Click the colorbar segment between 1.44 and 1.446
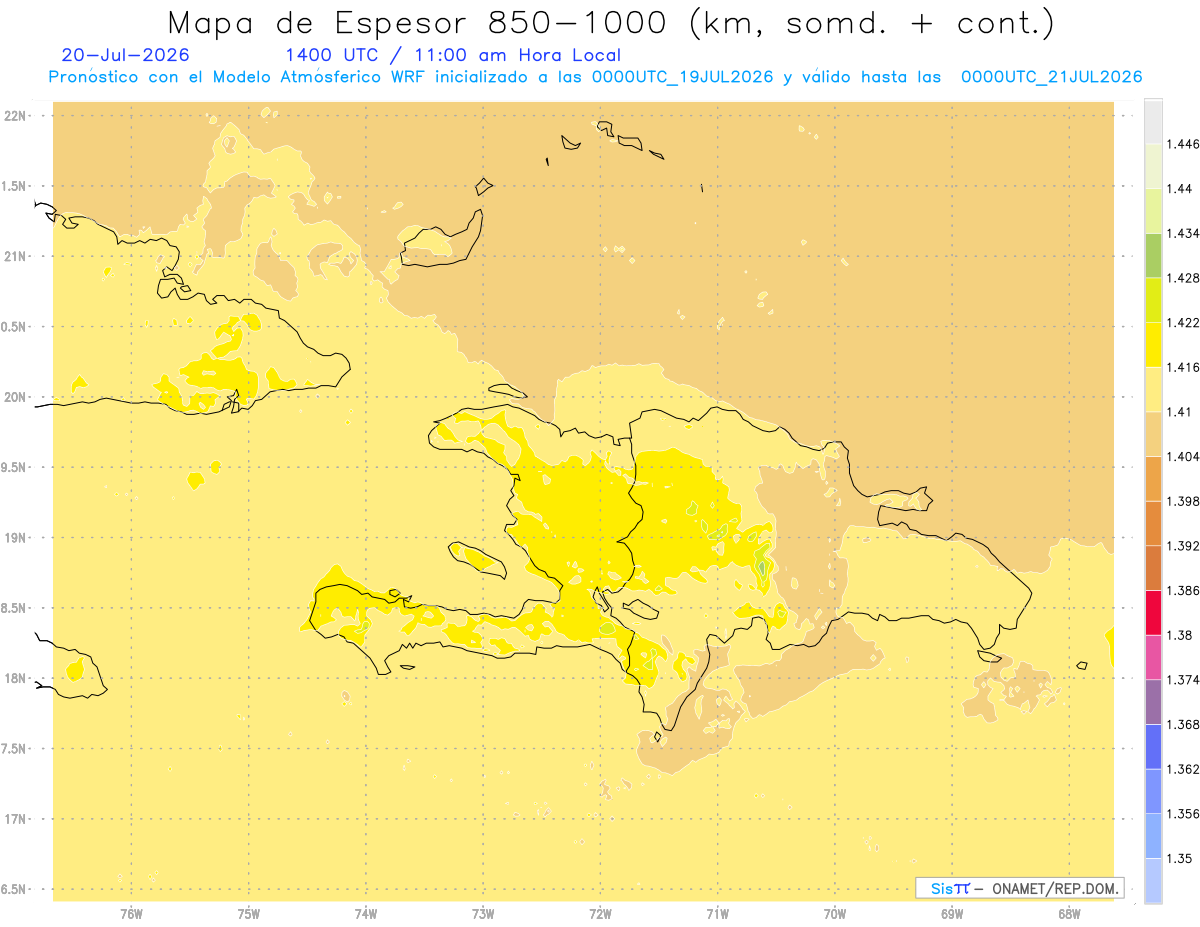The width and height of the screenshot is (1200, 927). click(1153, 166)
